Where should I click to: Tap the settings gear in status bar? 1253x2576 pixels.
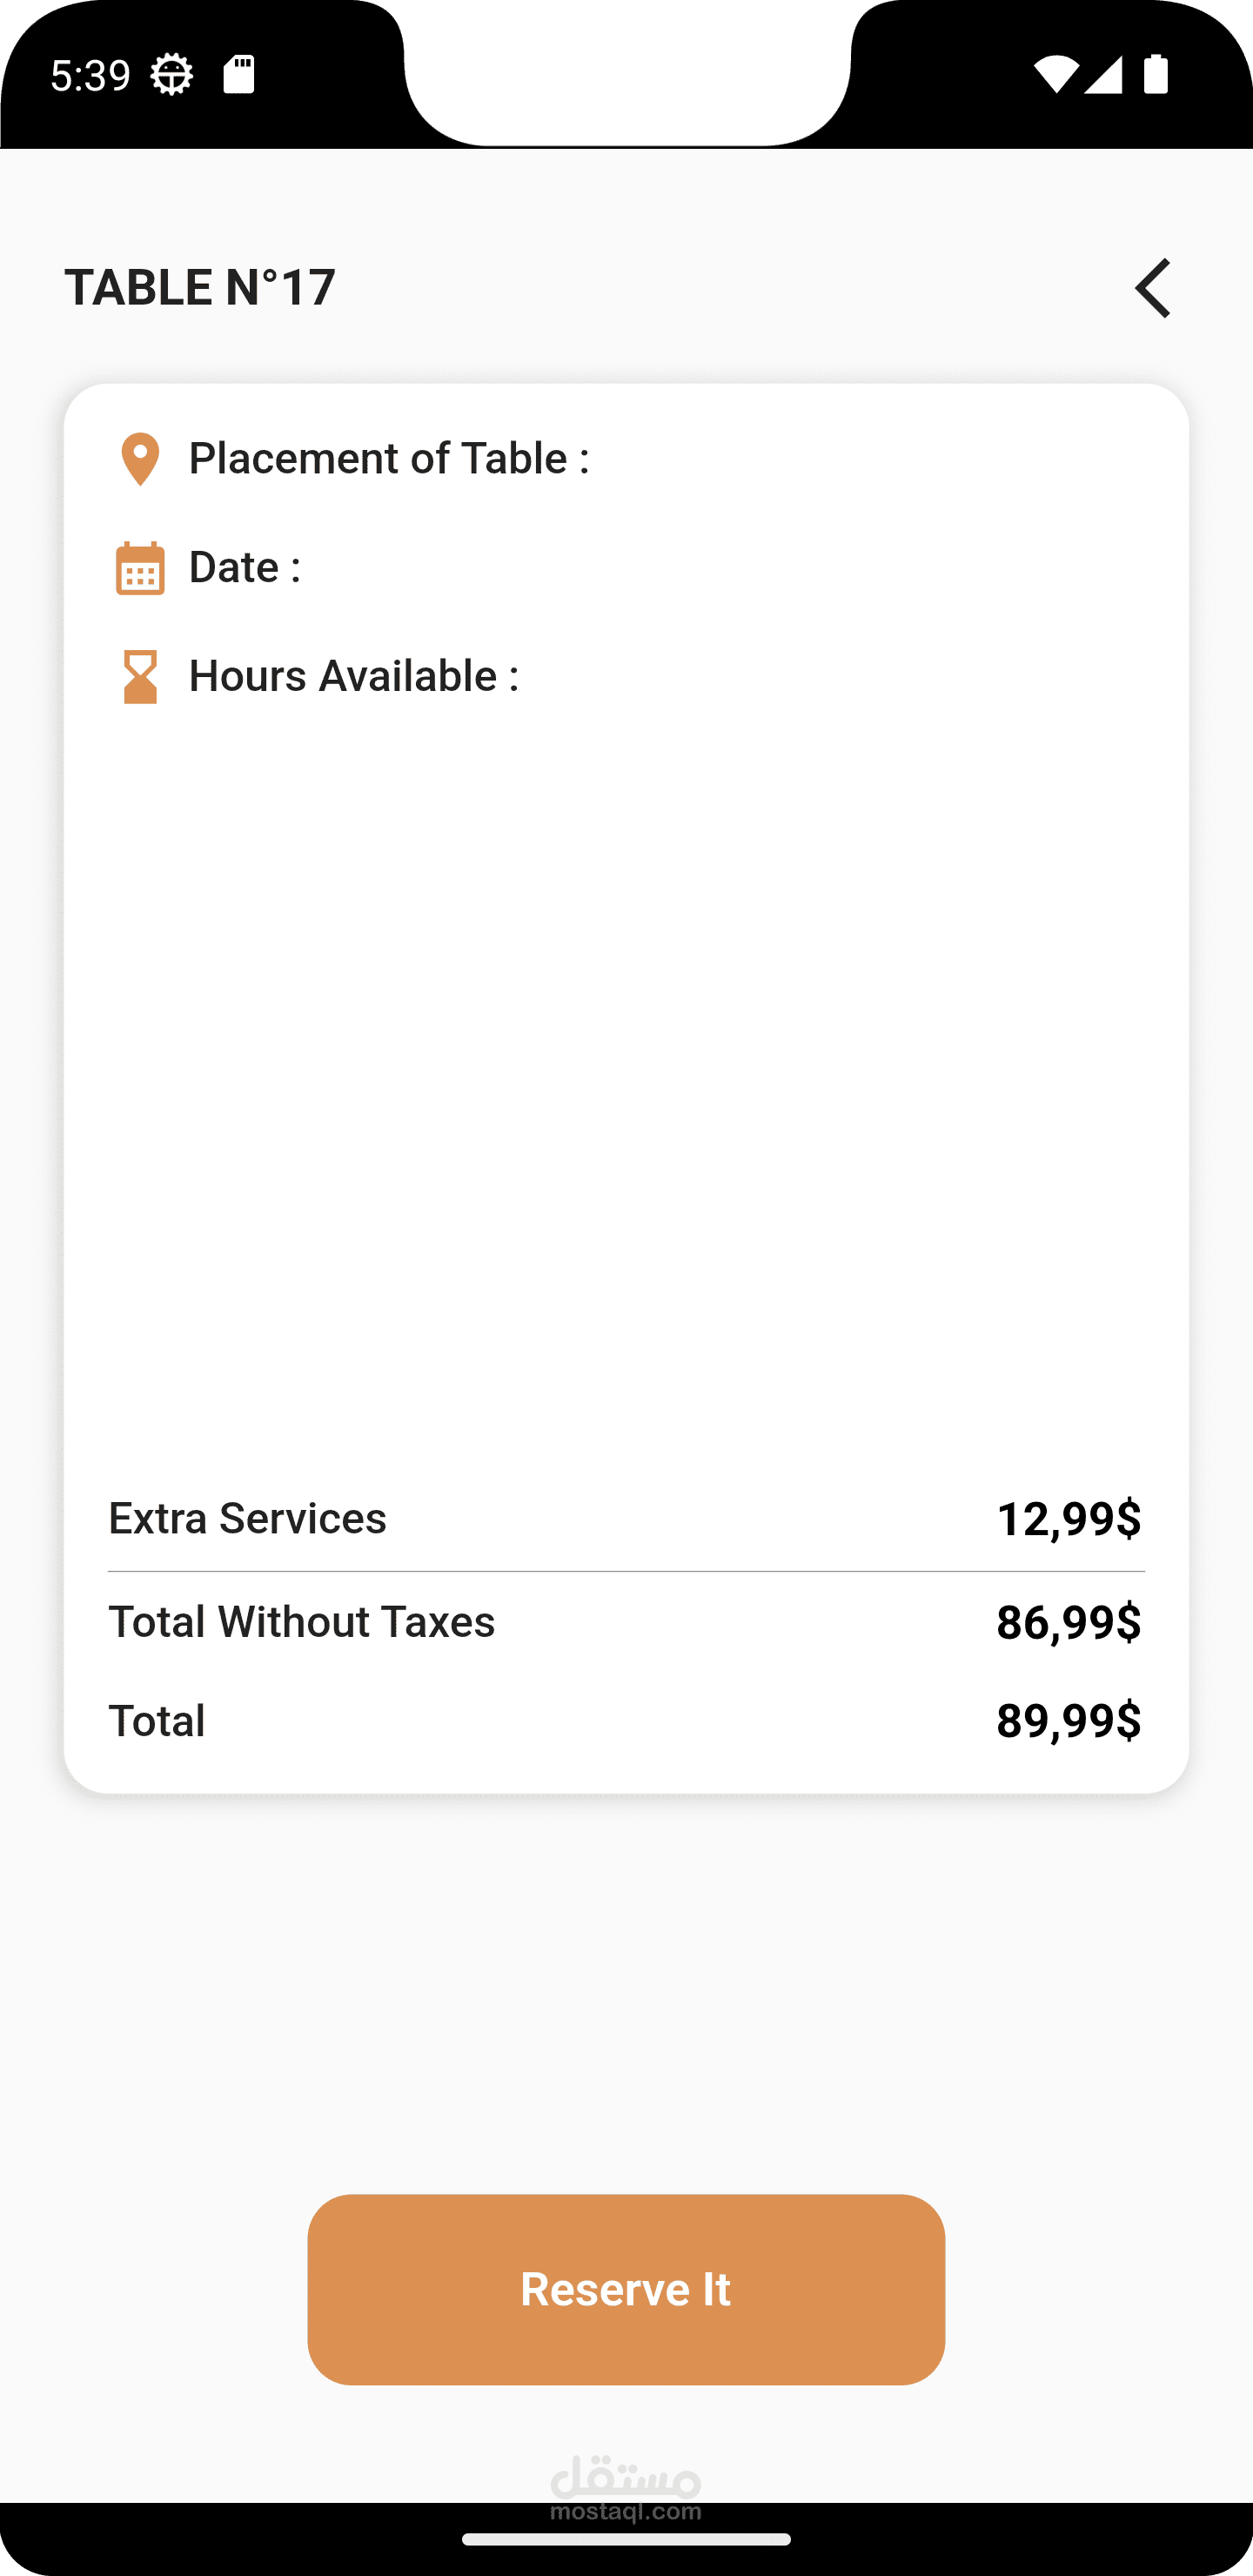coord(172,74)
